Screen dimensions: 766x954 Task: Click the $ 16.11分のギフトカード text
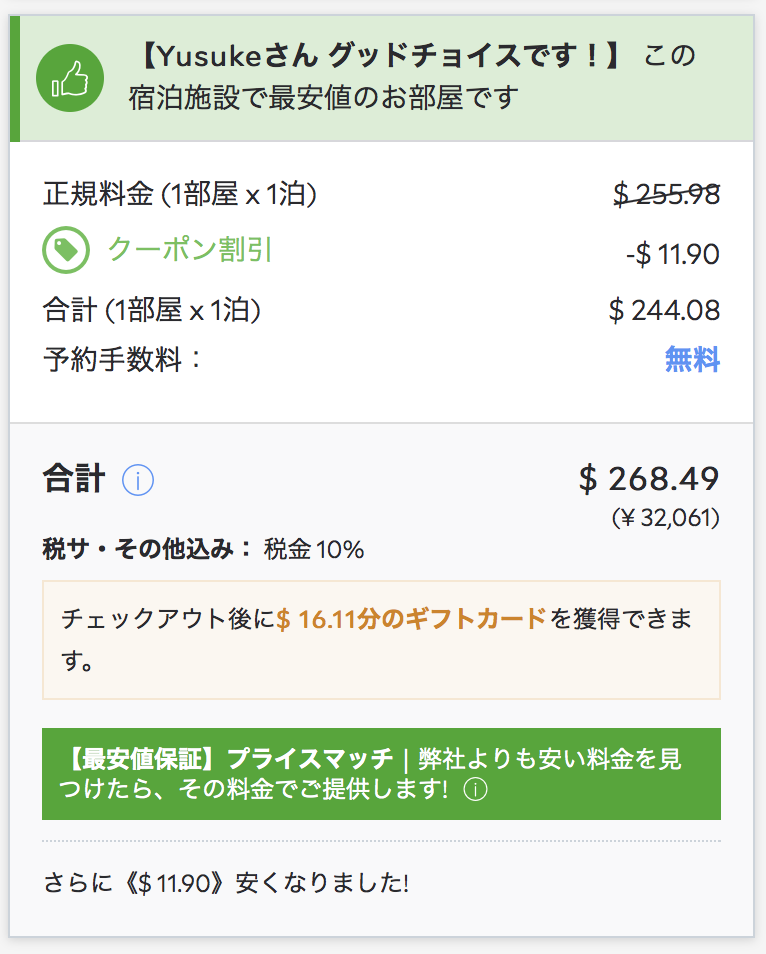pos(411,619)
